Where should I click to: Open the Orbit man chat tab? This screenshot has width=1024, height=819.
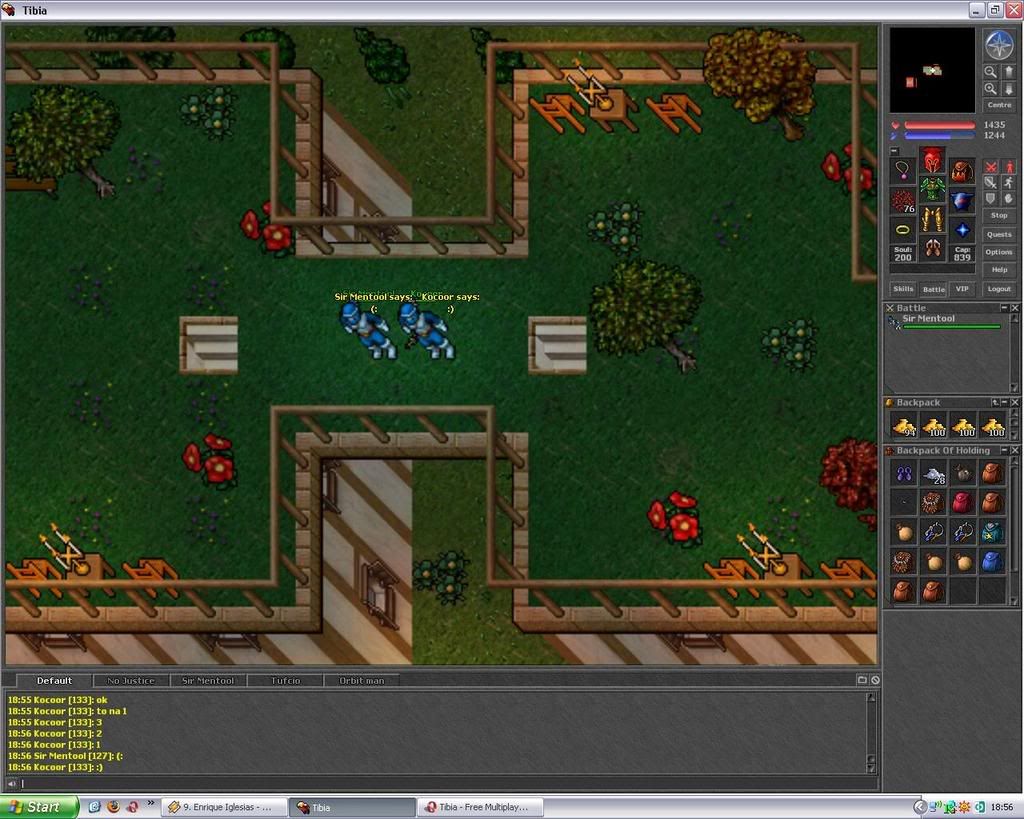pyautogui.click(x=362, y=681)
